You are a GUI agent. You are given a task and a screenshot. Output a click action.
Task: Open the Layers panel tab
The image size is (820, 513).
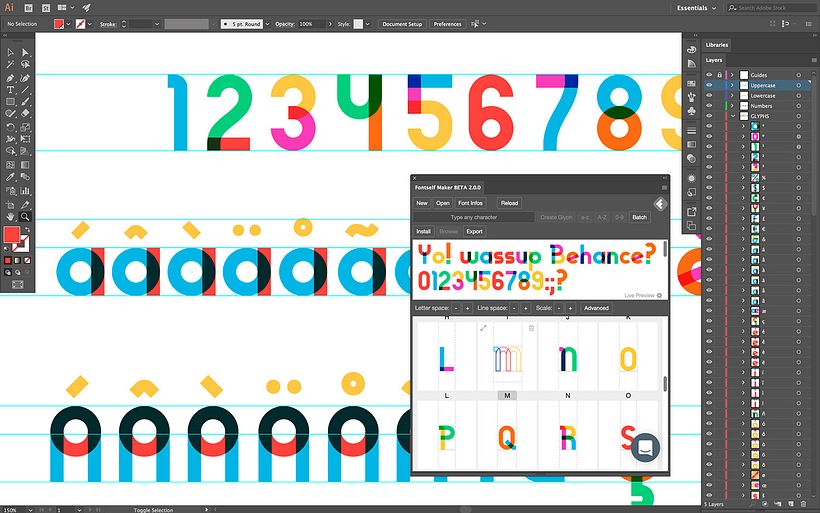[714, 60]
